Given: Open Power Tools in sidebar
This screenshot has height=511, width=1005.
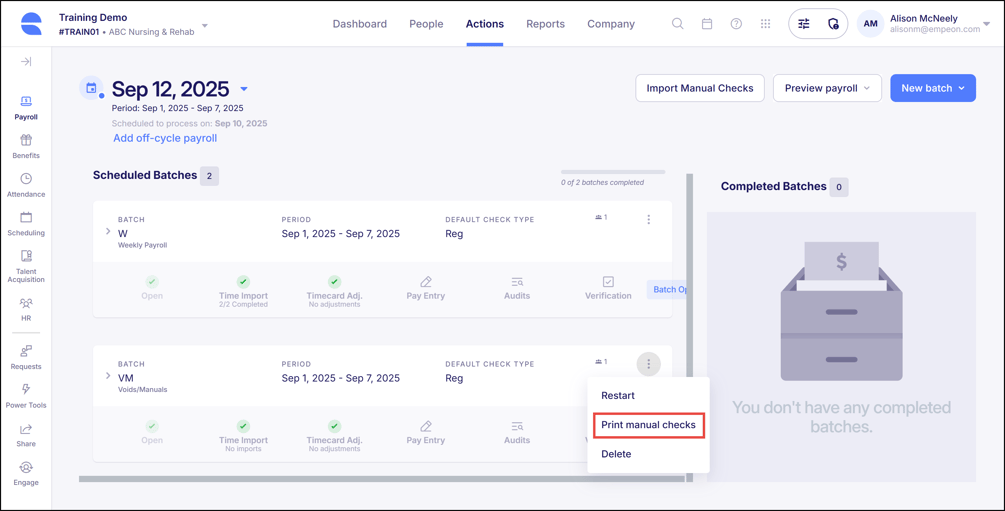Looking at the screenshot, I should tap(26, 396).
